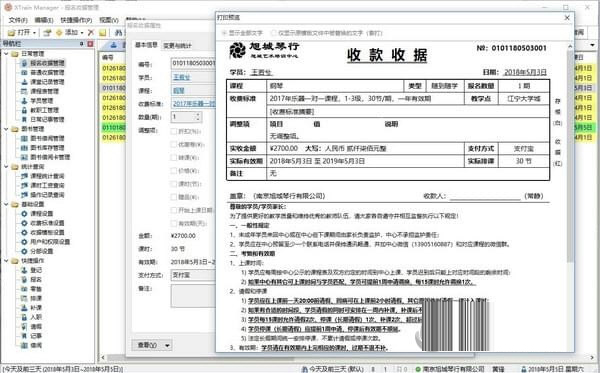Click the 日常记事管理 icon
This screenshot has width=600, height=373.
(24, 119)
